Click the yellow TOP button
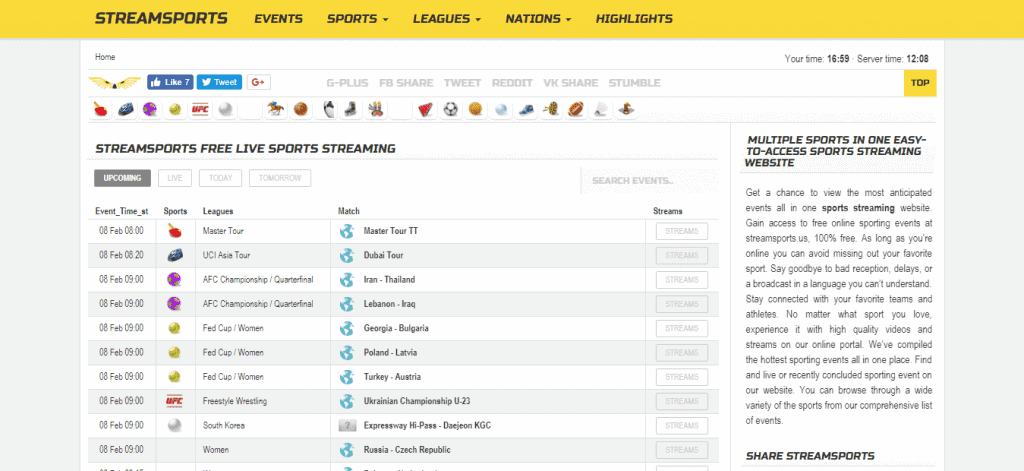1024x471 pixels. click(920, 83)
